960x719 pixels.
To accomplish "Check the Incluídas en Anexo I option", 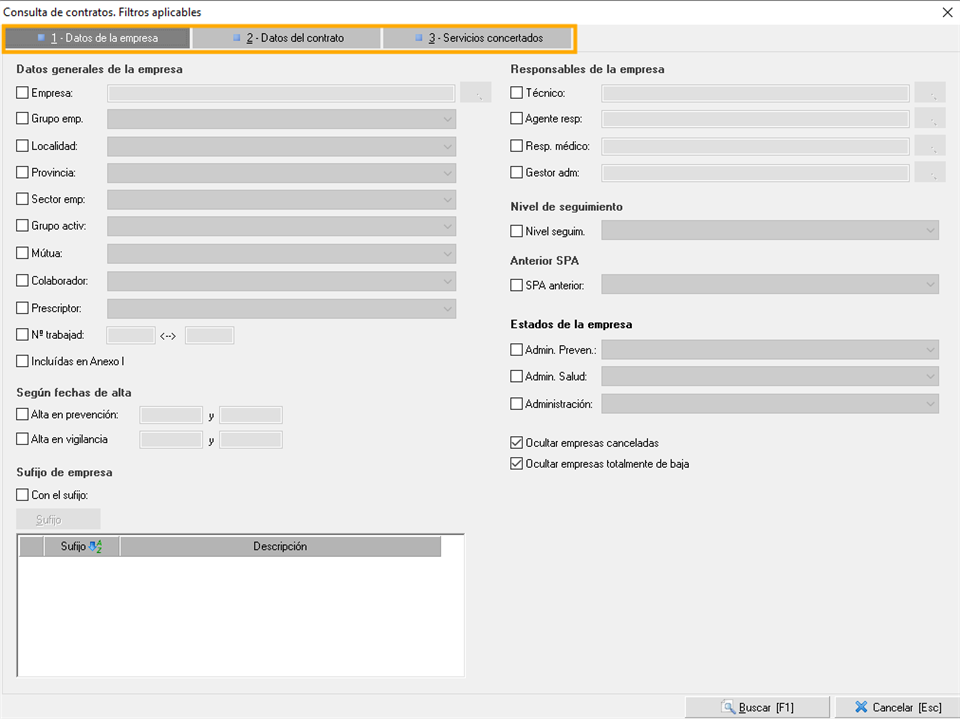I will 23,361.
